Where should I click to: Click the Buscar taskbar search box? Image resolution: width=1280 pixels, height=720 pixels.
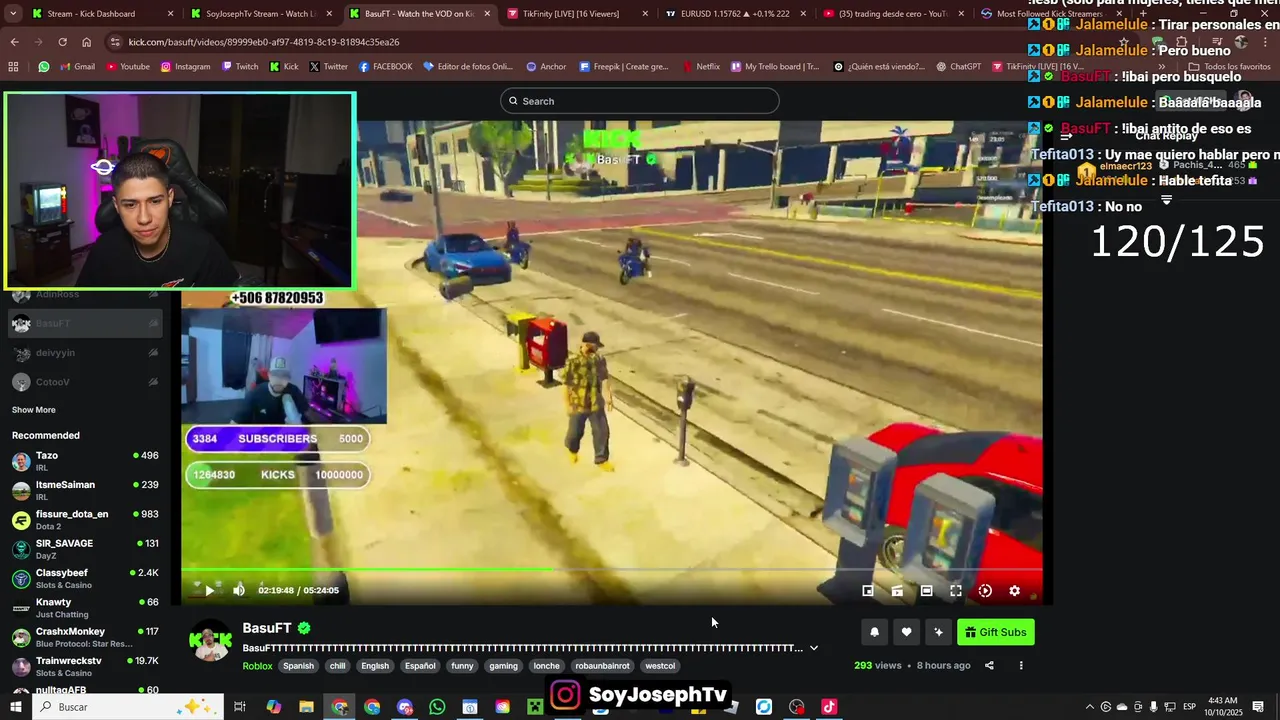(x=130, y=707)
